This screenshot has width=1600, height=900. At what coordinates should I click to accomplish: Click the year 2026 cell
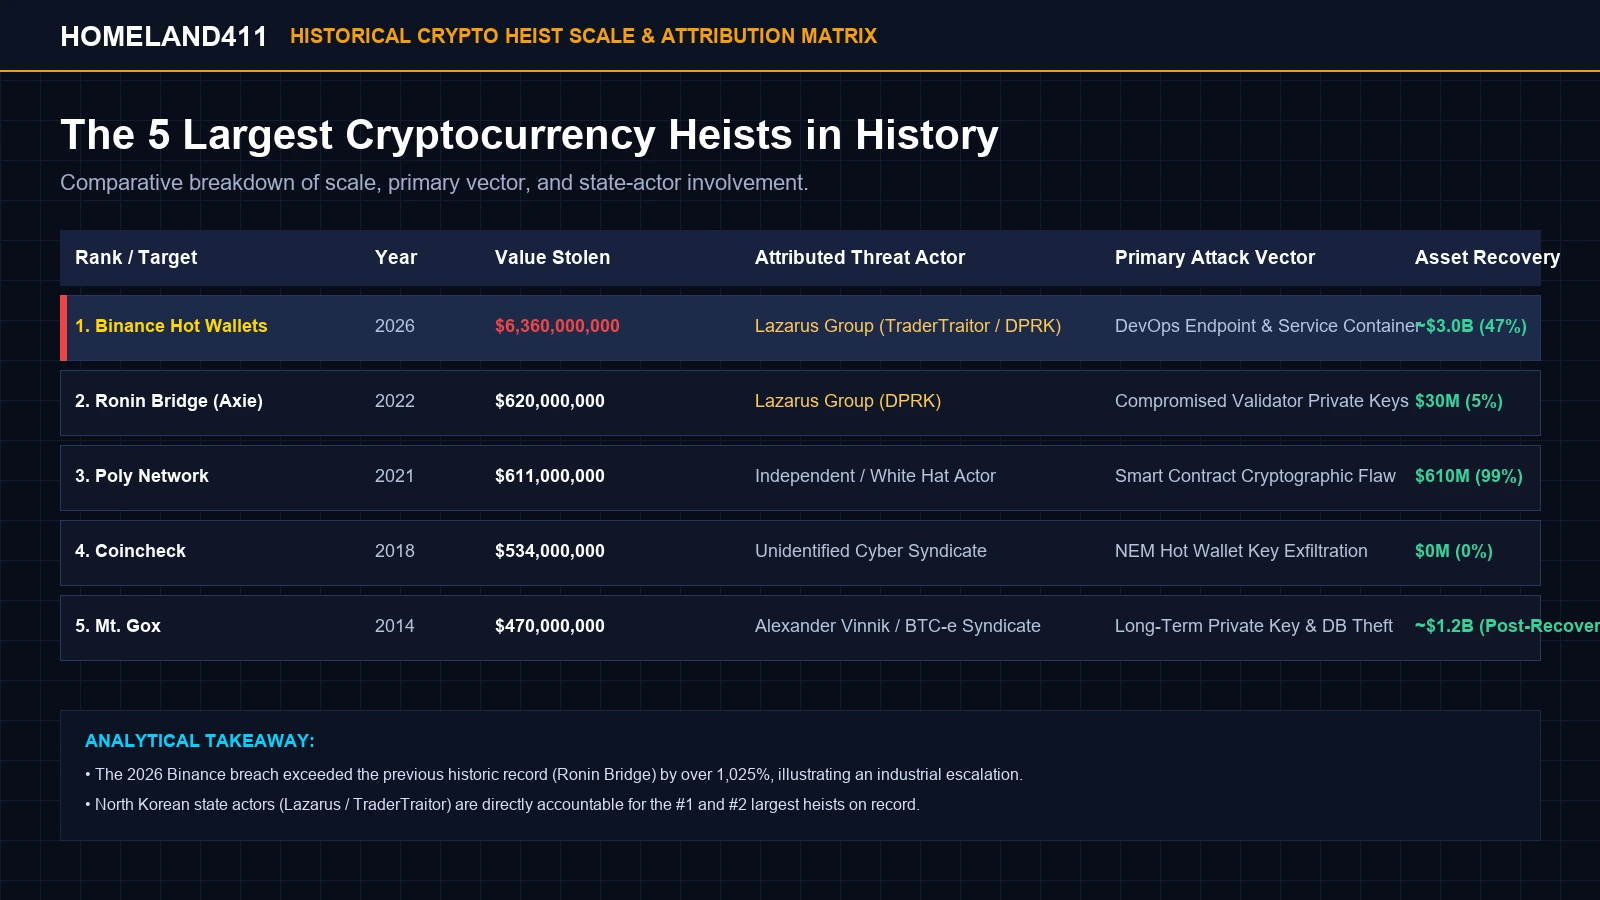point(395,326)
